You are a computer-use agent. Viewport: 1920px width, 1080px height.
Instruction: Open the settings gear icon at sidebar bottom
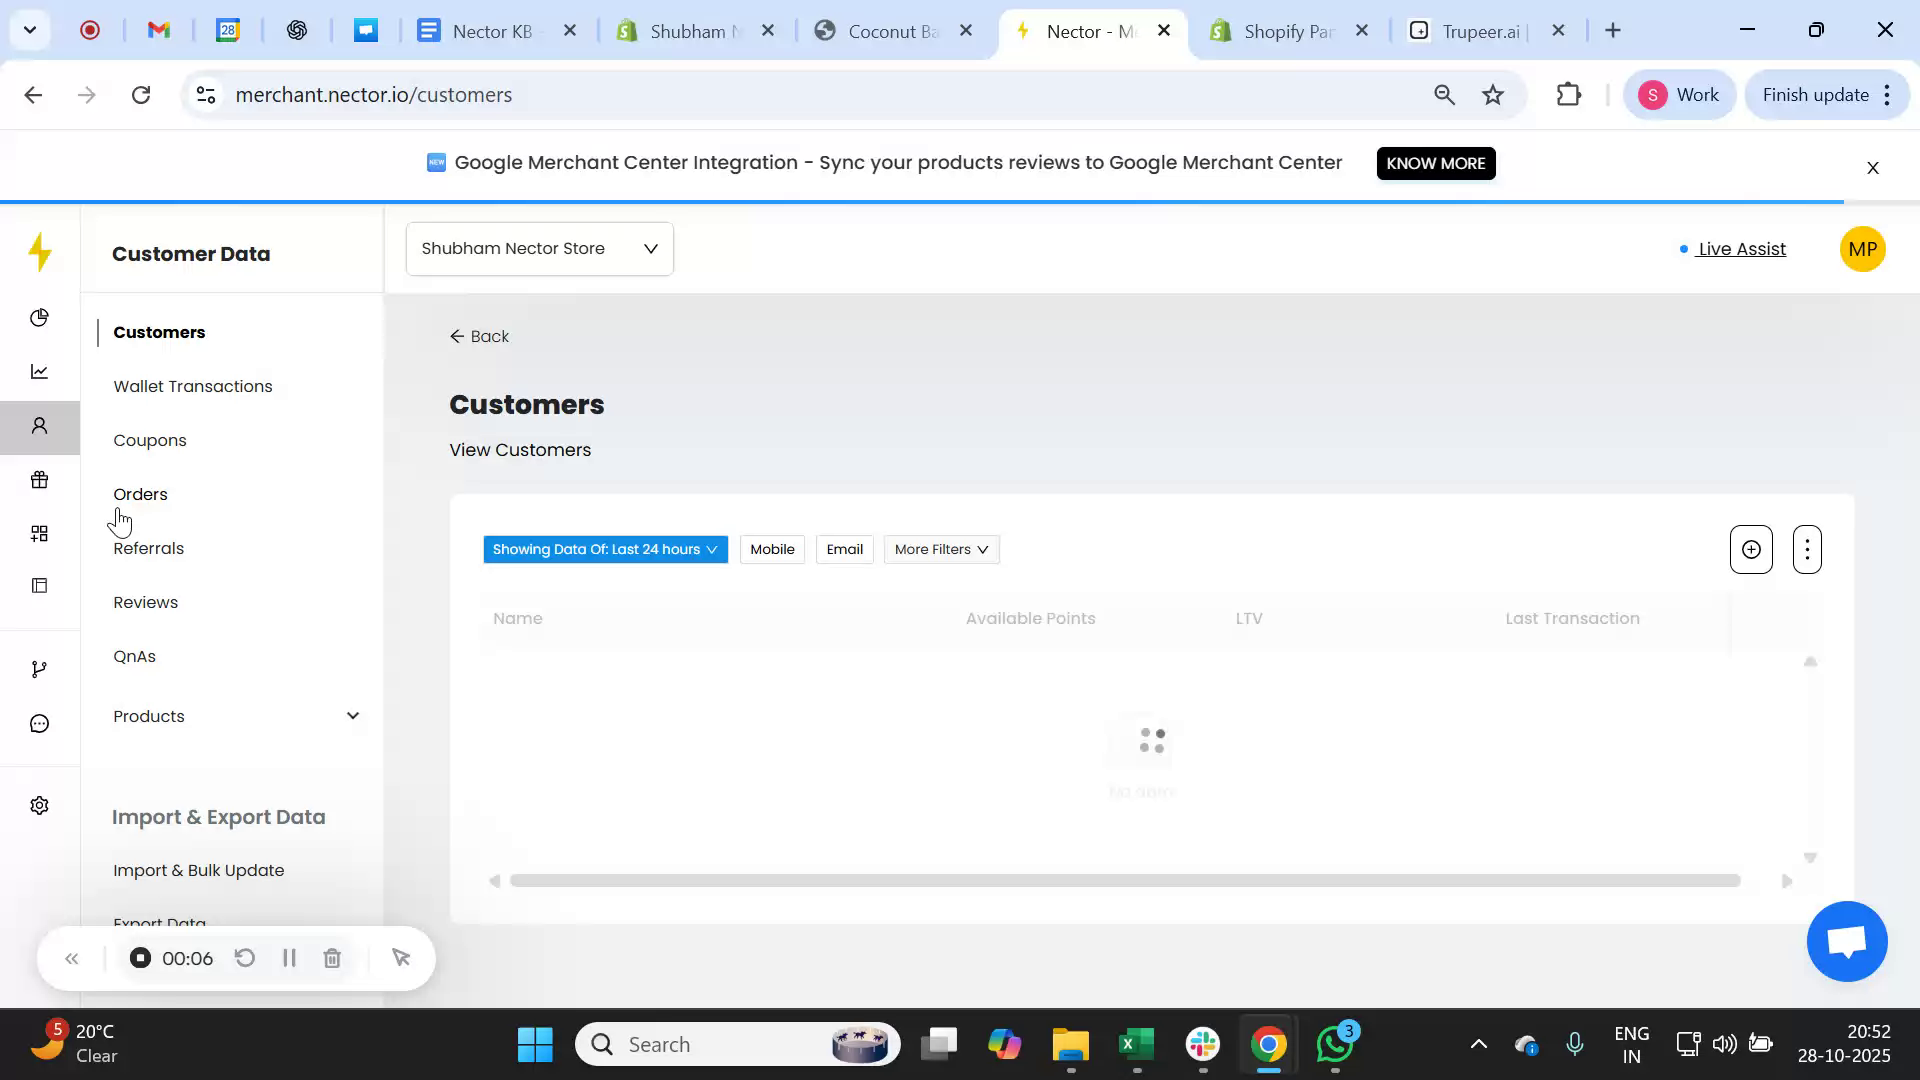coord(39,805)
